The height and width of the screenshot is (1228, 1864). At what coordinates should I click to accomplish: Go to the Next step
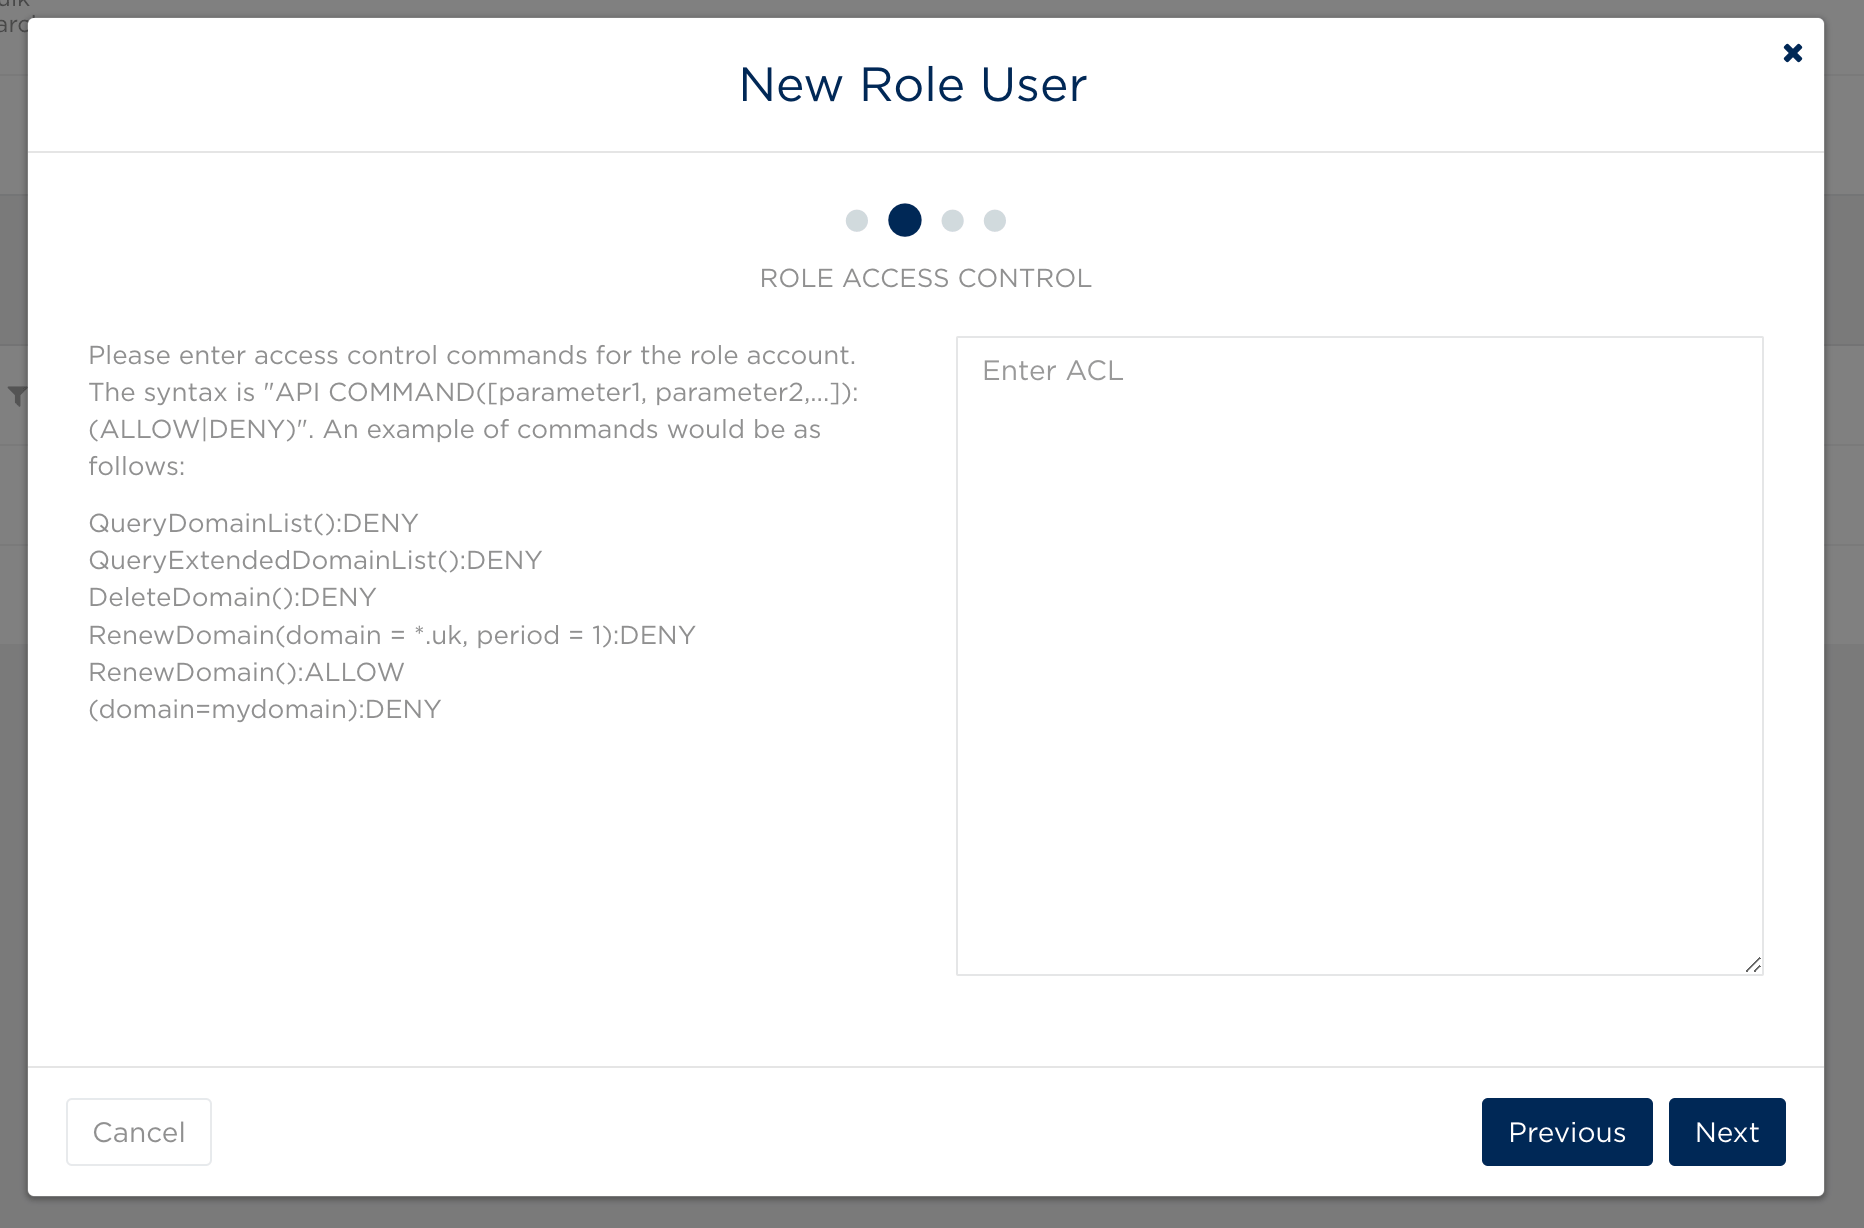point(1726,1132)
